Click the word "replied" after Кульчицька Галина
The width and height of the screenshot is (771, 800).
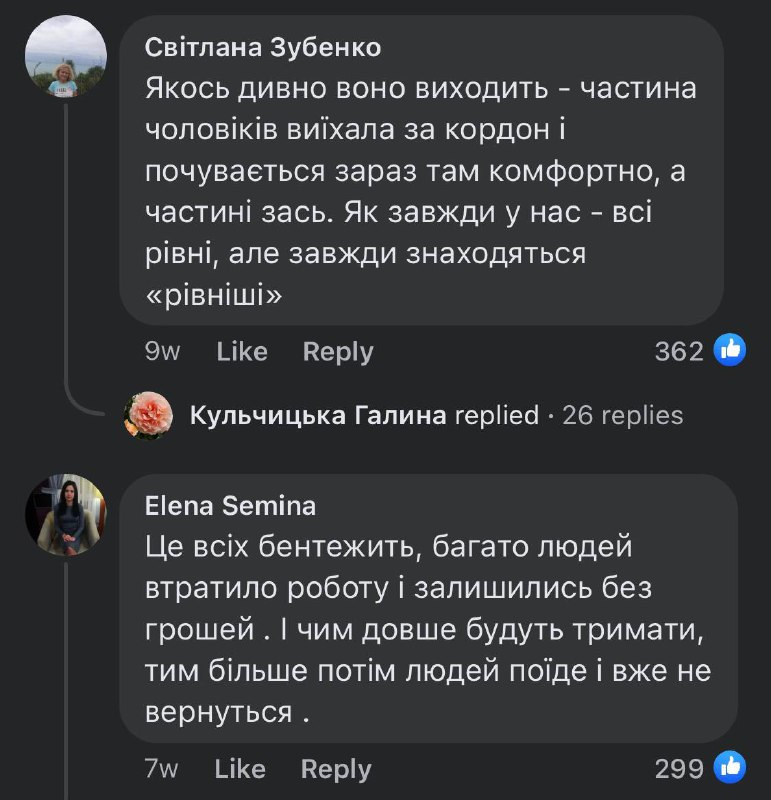pyautogui.click(x=497, y=415)
